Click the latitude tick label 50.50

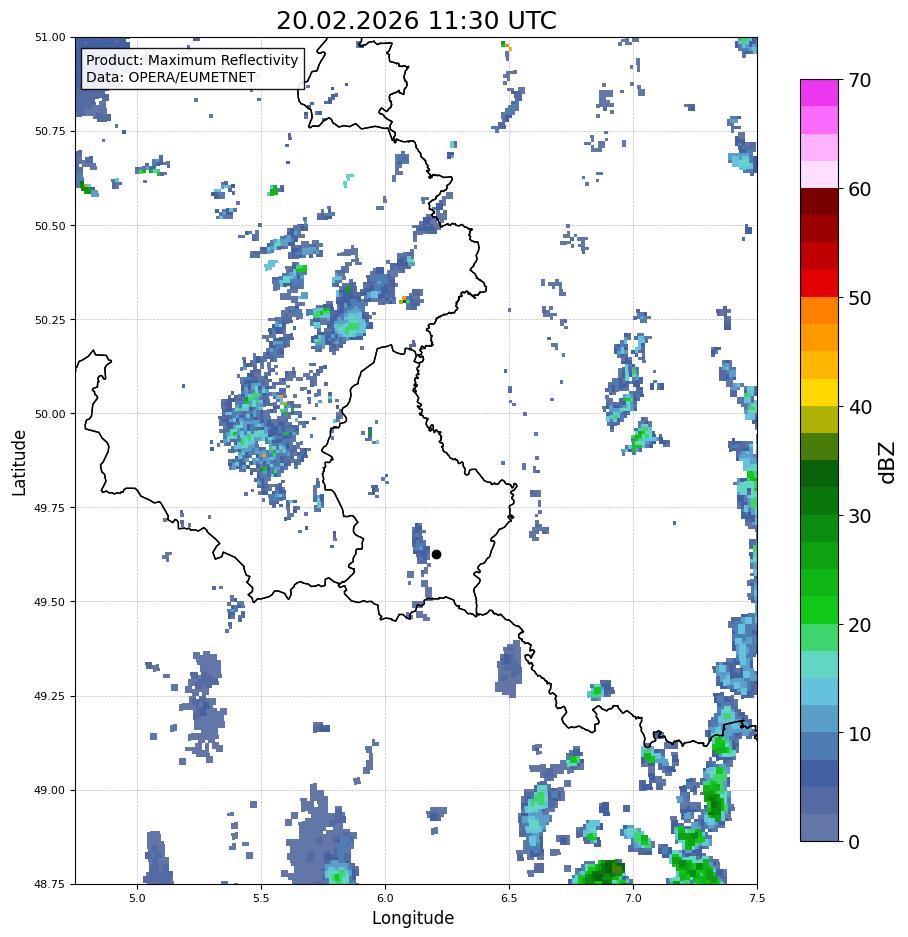click(50, 226)
